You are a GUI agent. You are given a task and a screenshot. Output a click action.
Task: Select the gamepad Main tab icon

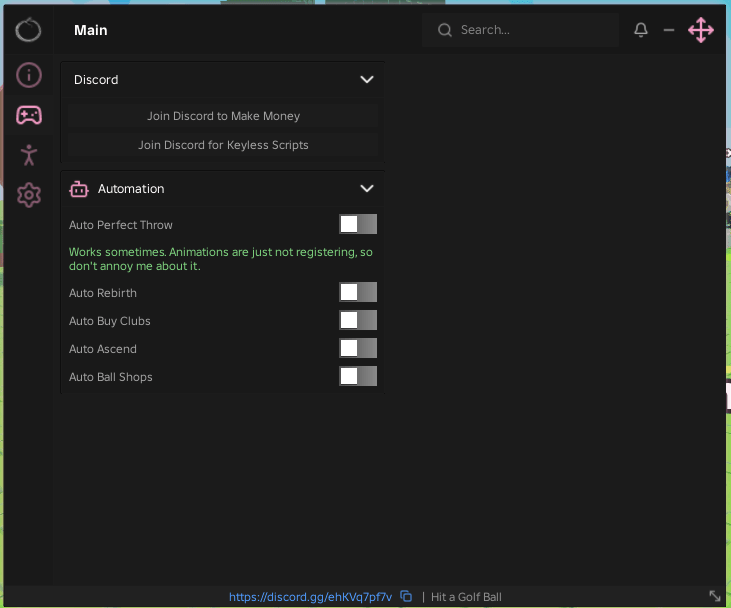click(x=29, y=115)
